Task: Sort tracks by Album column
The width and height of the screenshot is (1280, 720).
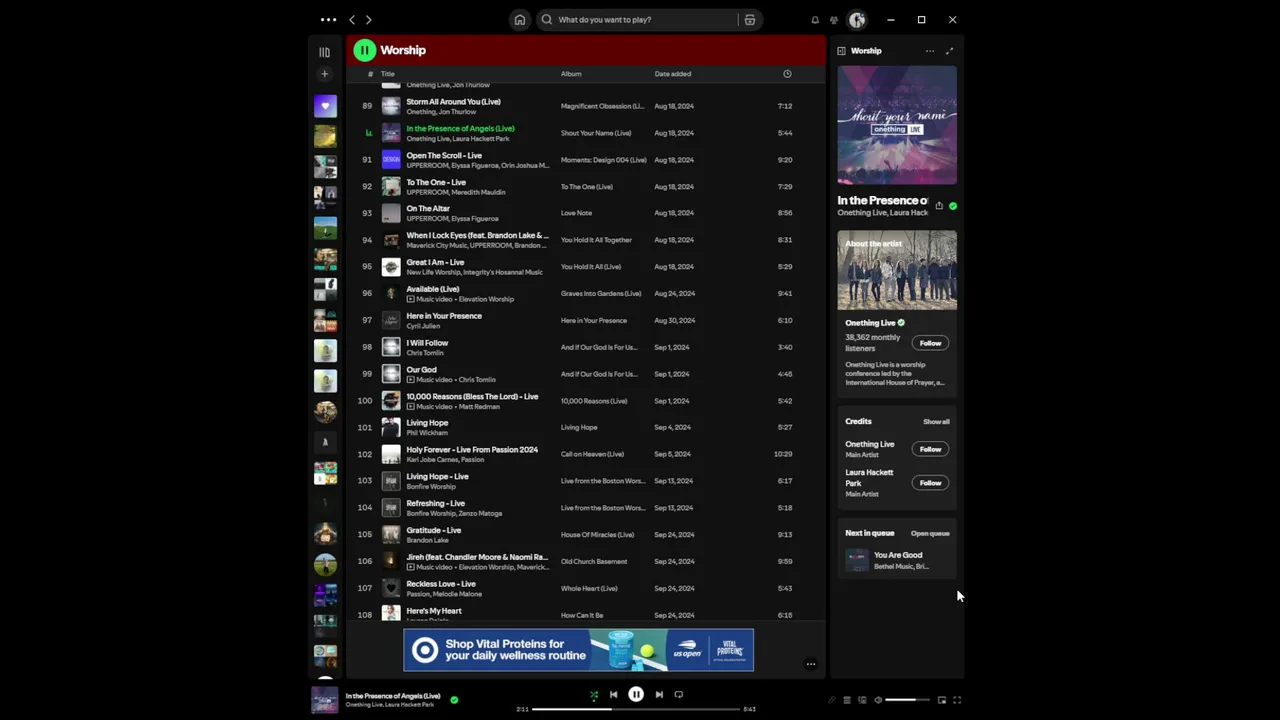Action: [571, 74]
